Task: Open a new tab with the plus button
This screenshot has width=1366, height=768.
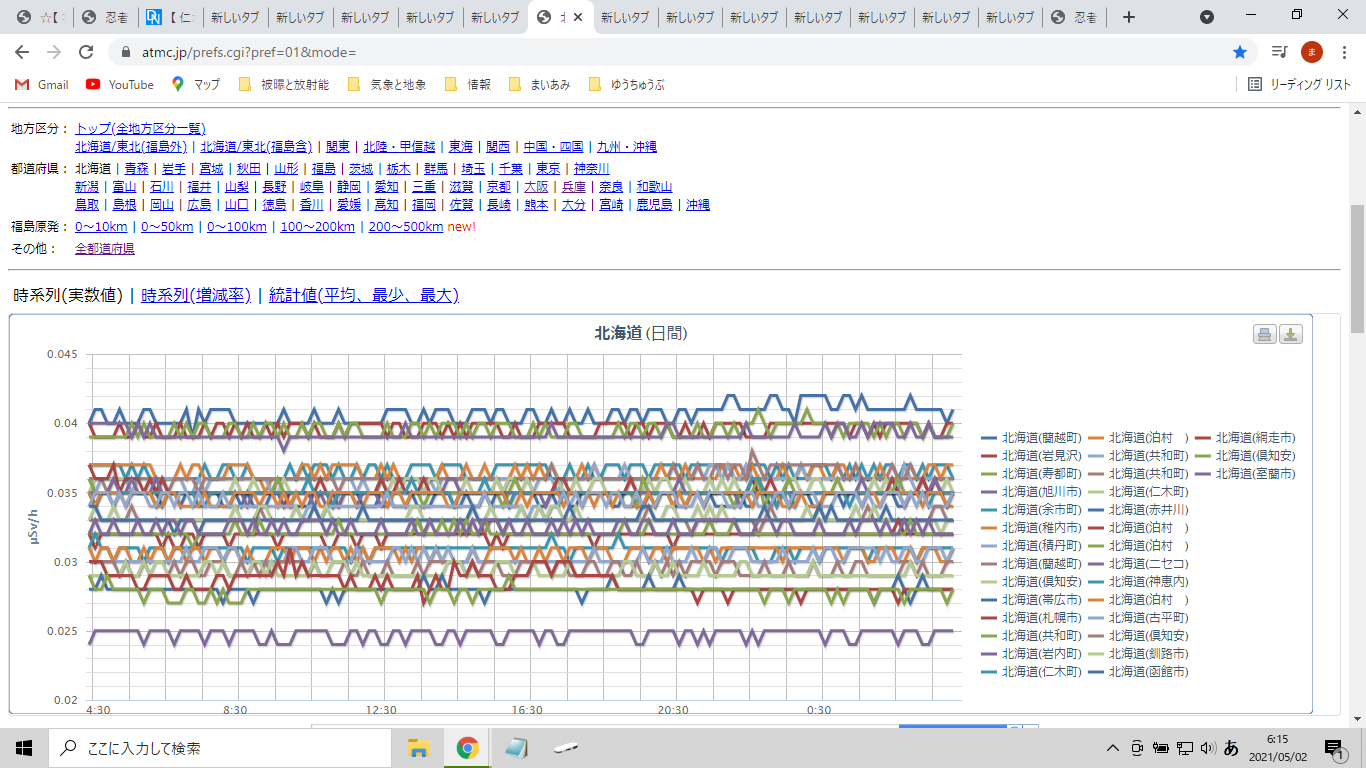Action: pos(1129,17)
